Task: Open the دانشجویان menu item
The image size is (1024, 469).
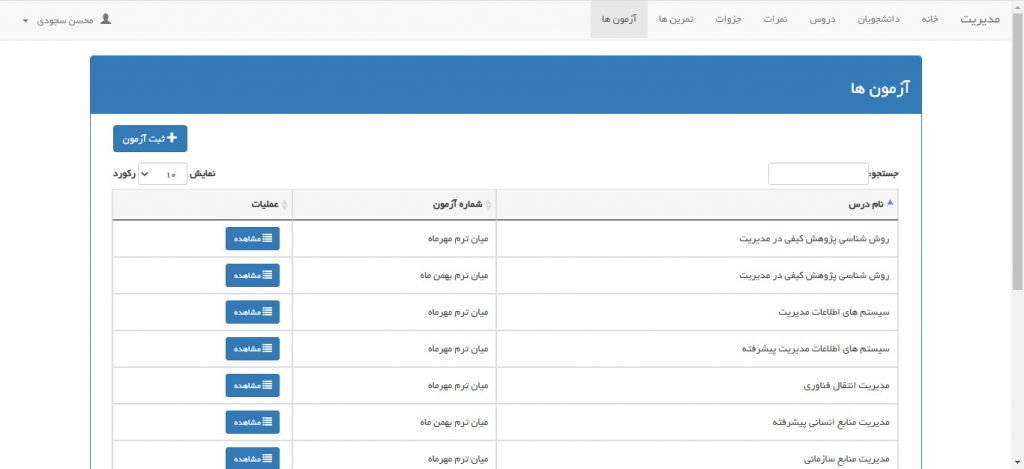Action: pyautogui.click(x=878, y=19)
